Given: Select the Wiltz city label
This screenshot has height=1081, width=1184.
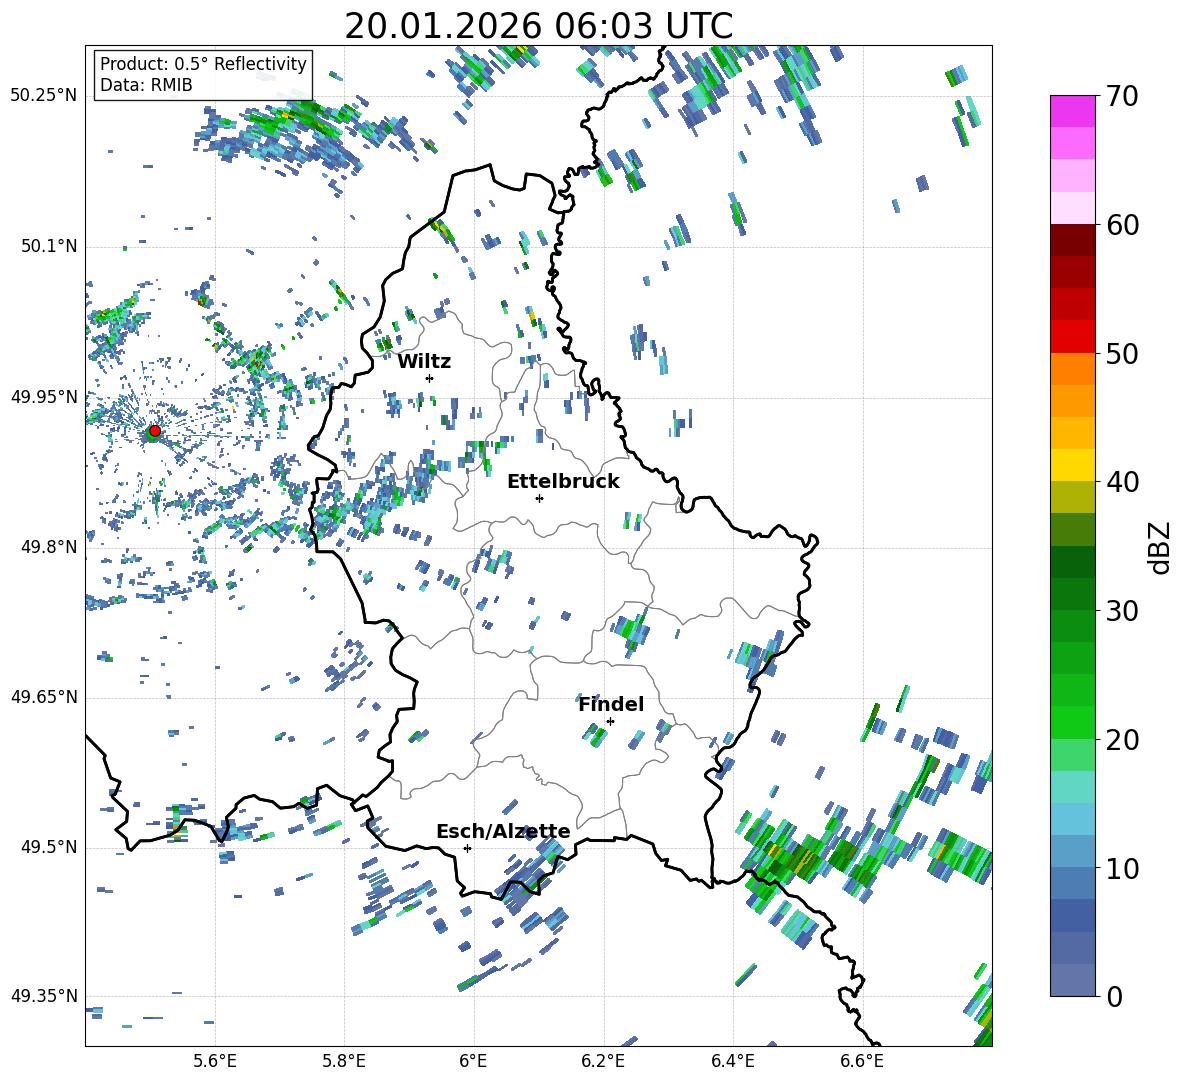Looking at the screenshot, I should pyautogui.click(x=424, y=361).
